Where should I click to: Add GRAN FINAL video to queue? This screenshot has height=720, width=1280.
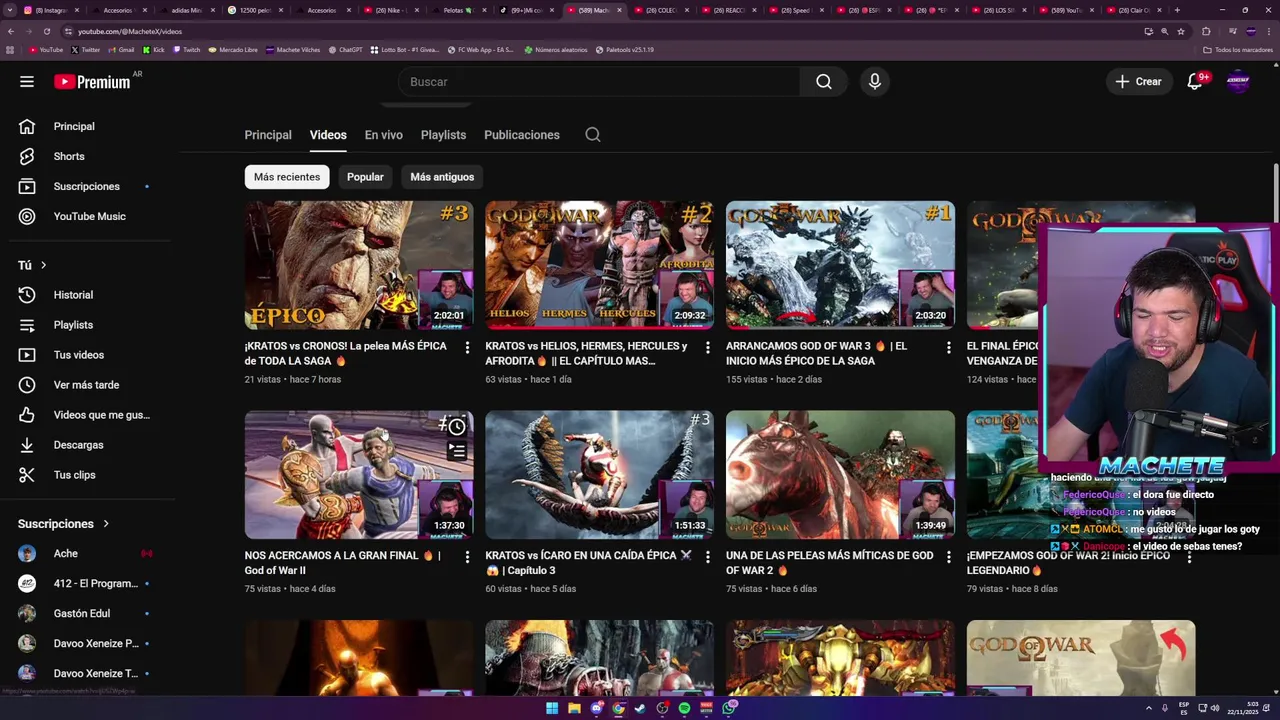click(457, 452)
